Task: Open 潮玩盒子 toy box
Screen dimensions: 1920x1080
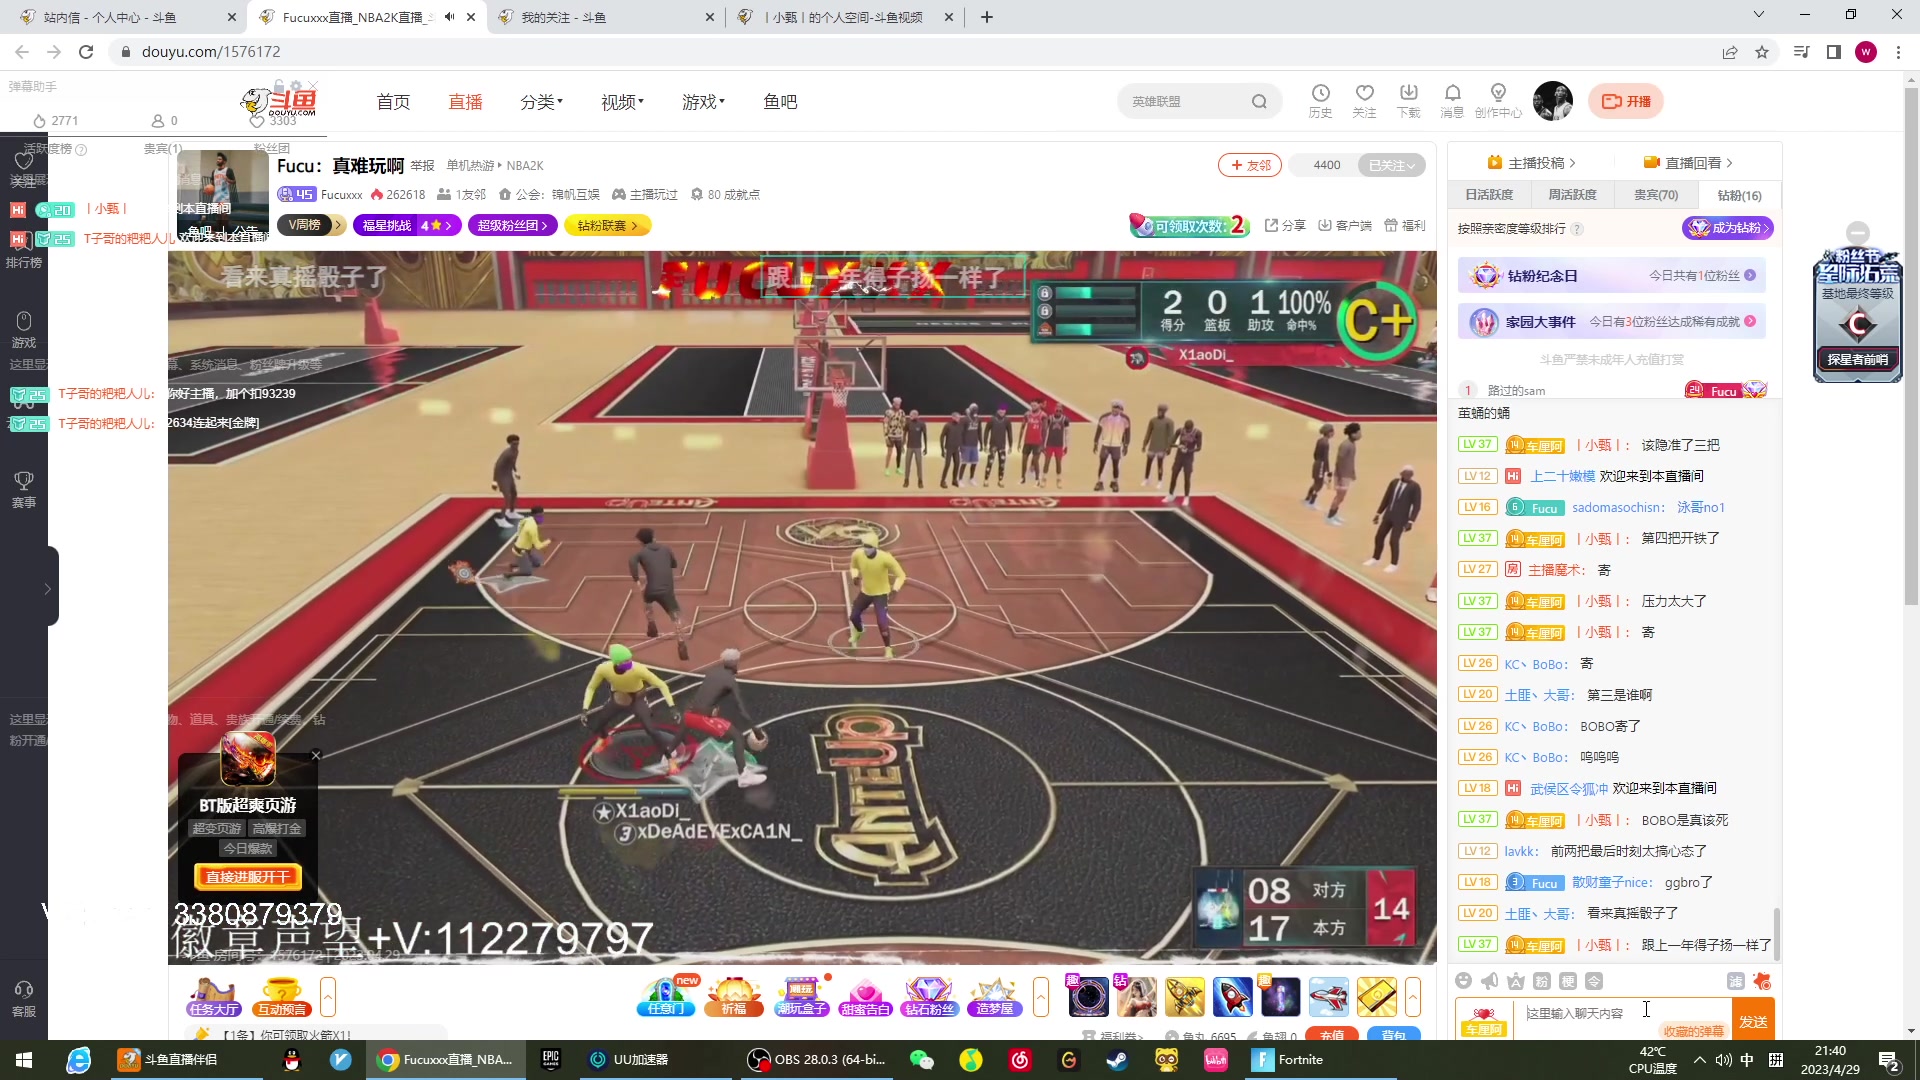Action: tap(801, 997)
